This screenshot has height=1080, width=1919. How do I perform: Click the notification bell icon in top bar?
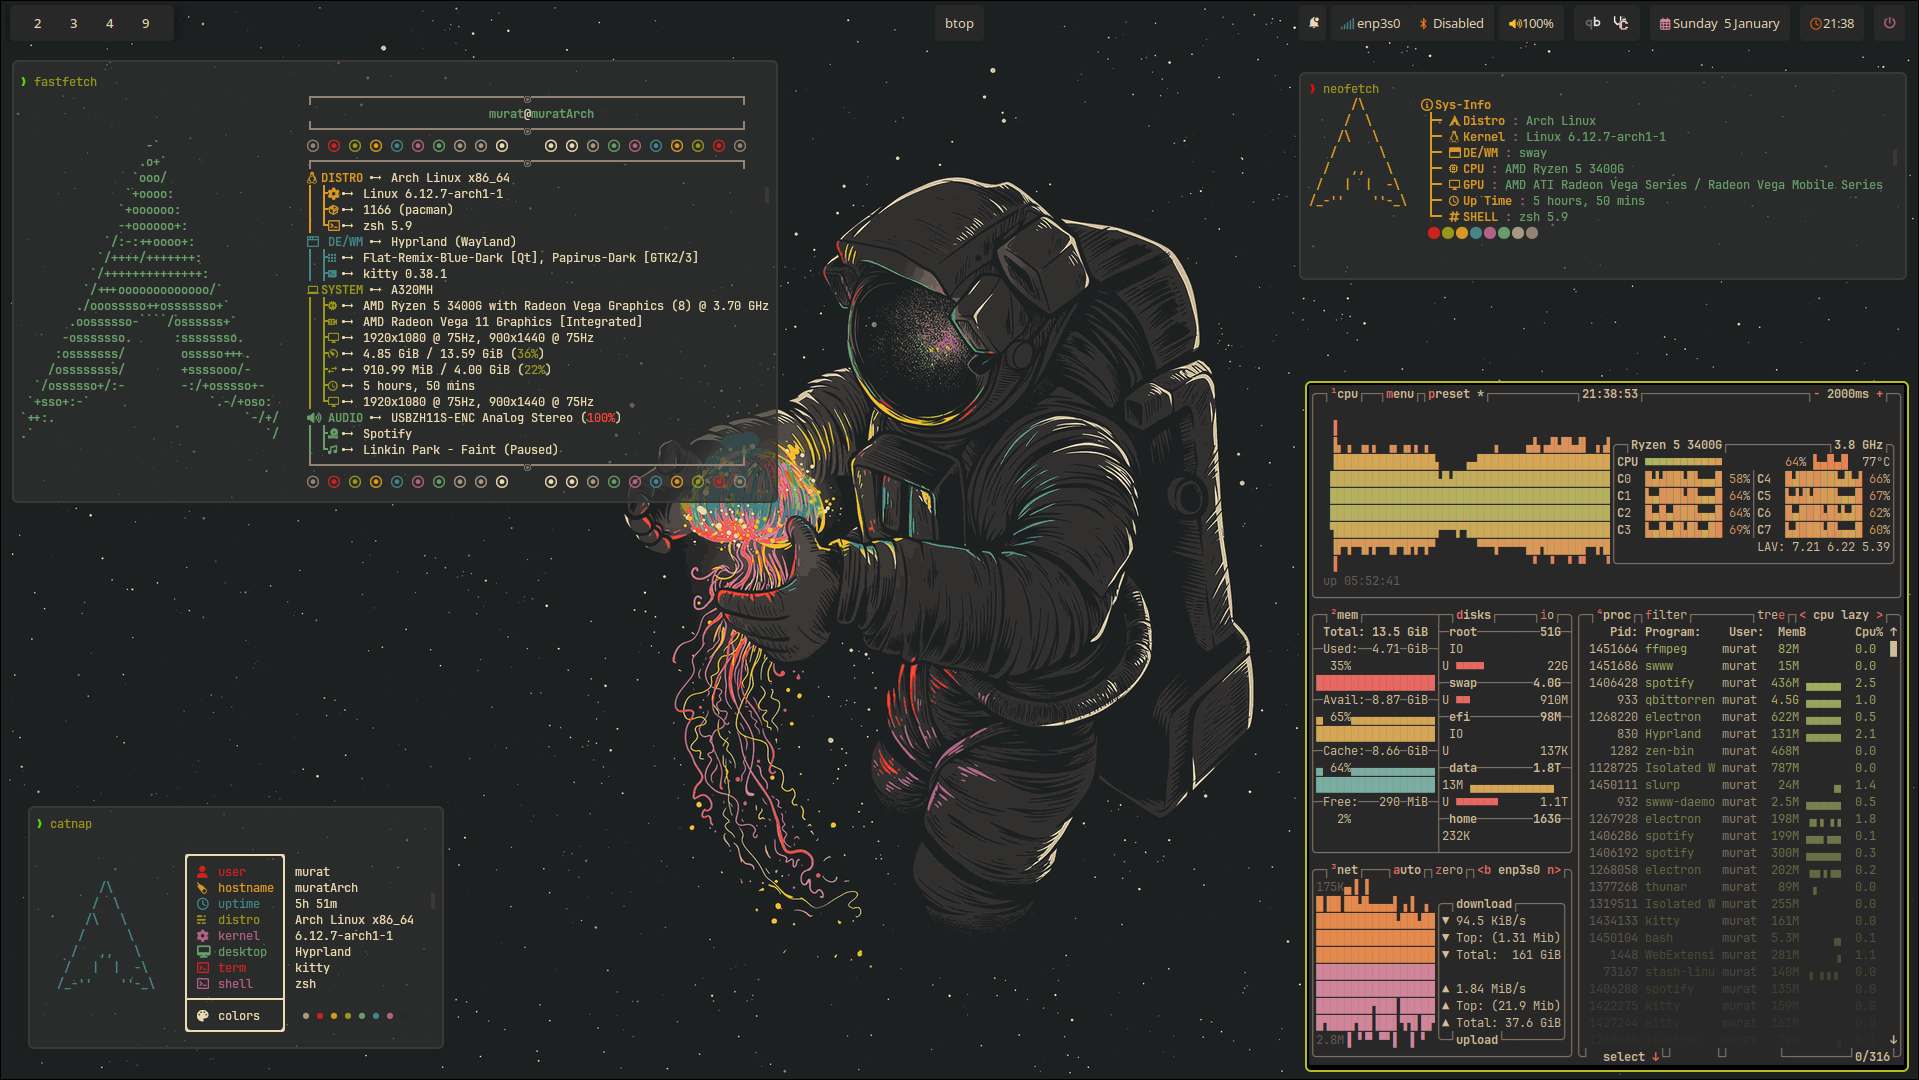pos(1314,23)
